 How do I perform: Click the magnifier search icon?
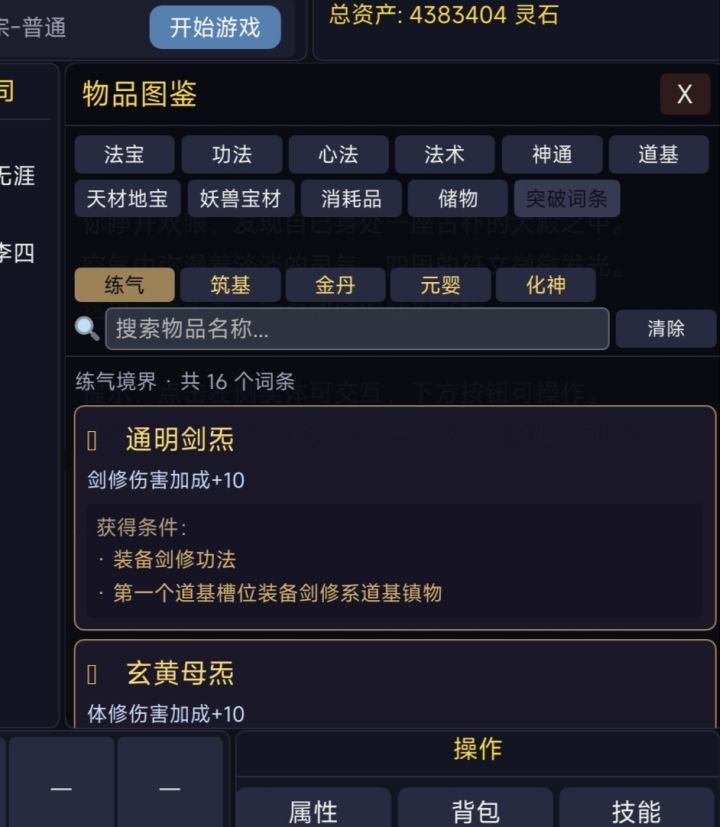coord(87,329)
